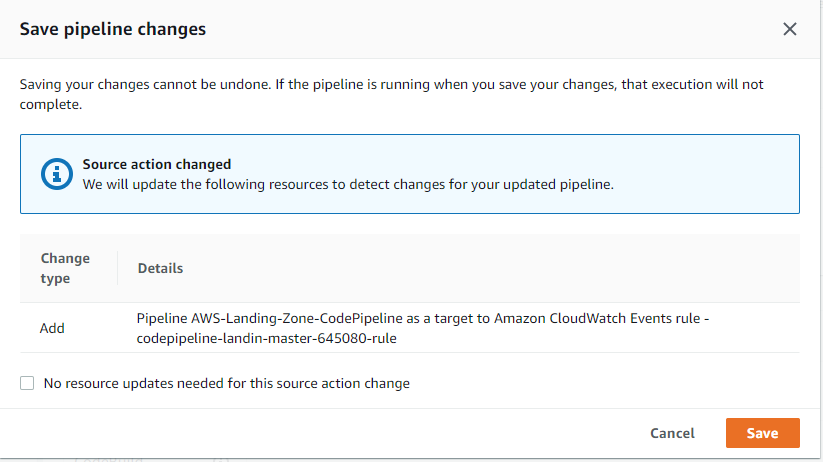Image resolution: width=823 pixels, height=462 pixels.
Task: Click the divider between Change type and Details
Action: [x=118, y=268]
